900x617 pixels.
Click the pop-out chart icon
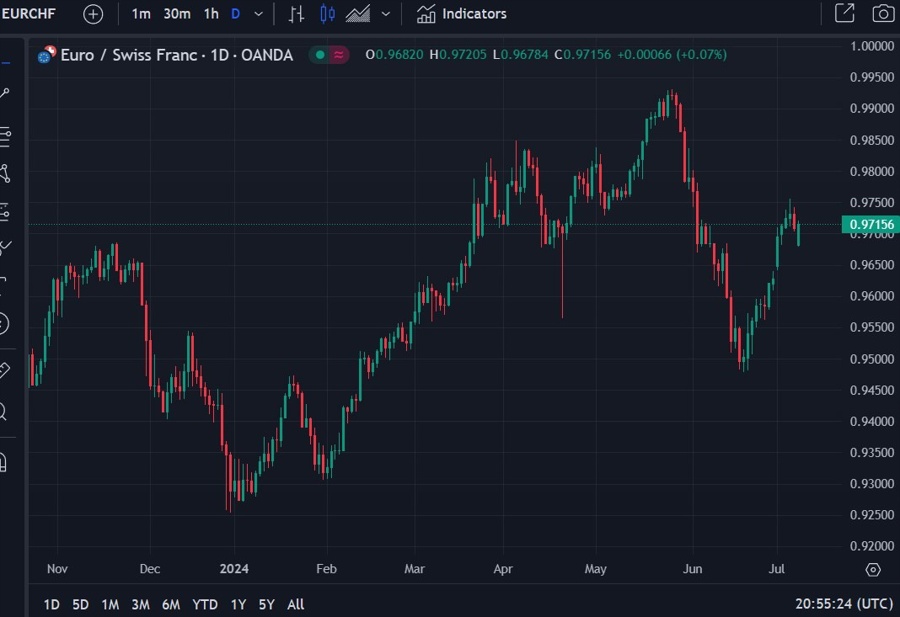coord(845,13)
